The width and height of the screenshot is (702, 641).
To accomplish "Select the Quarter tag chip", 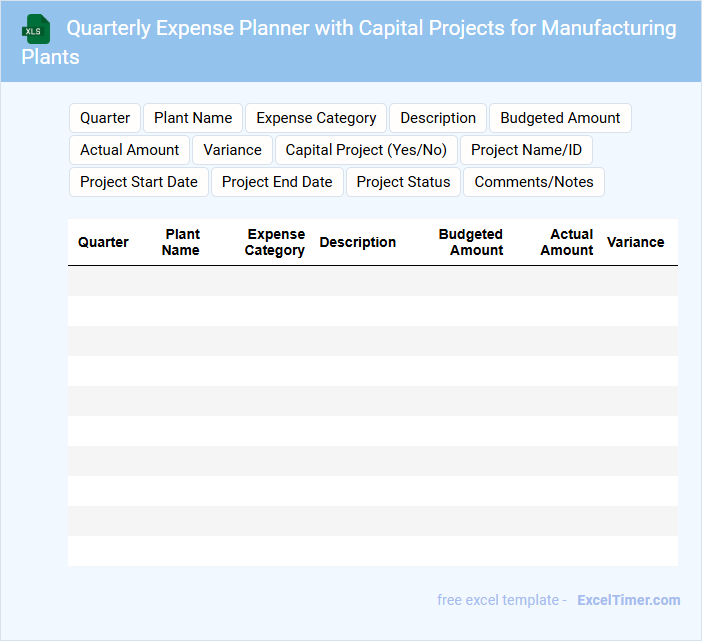I will pos(105,118).
